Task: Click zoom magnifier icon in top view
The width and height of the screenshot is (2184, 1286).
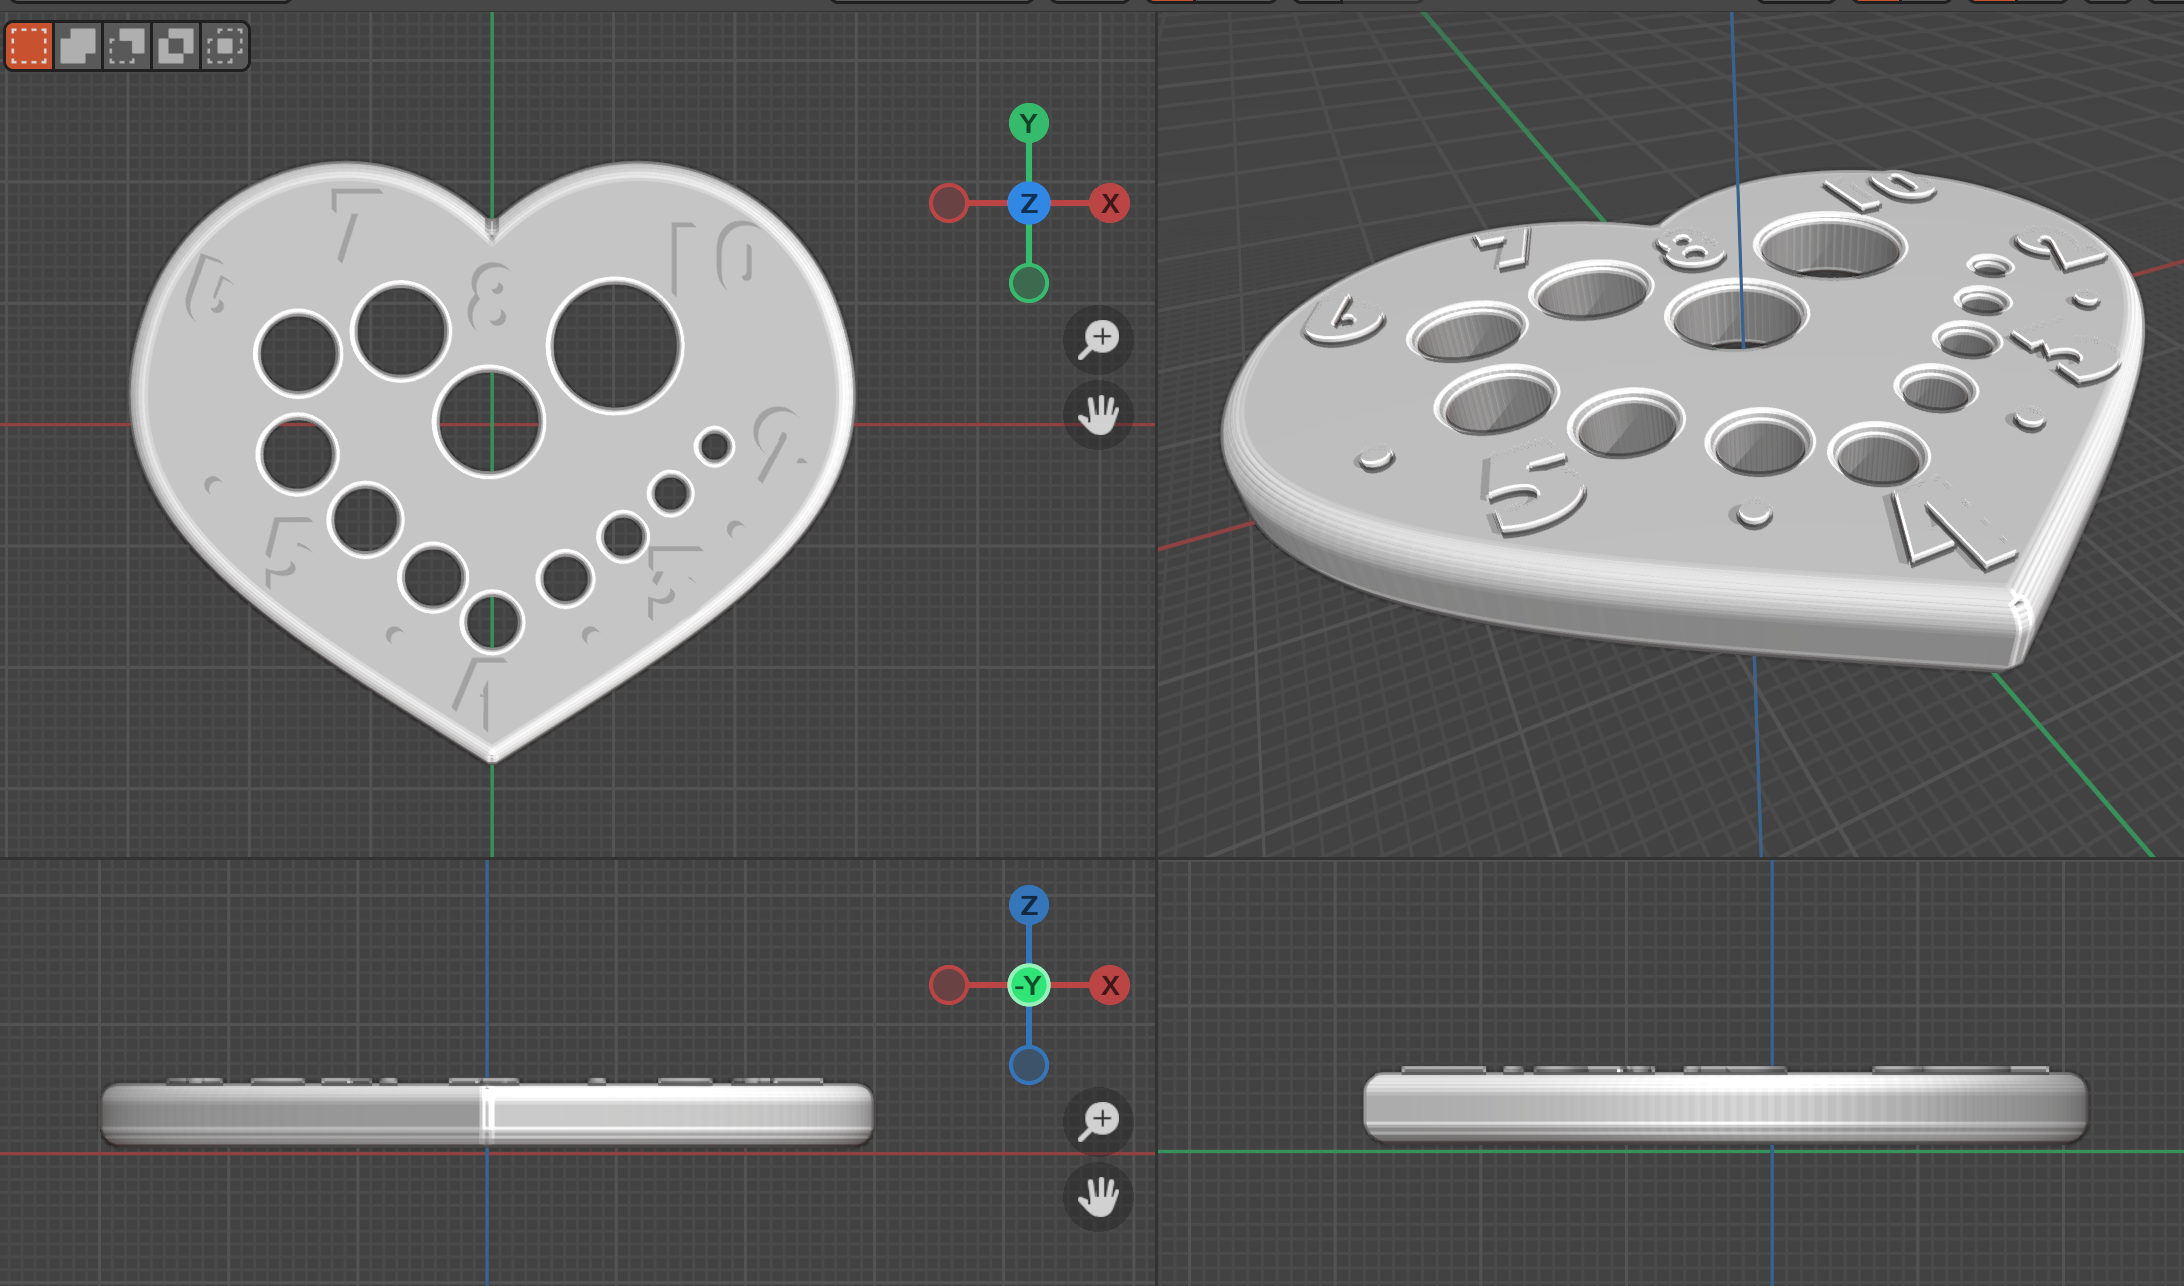Action: (1098, 338)
